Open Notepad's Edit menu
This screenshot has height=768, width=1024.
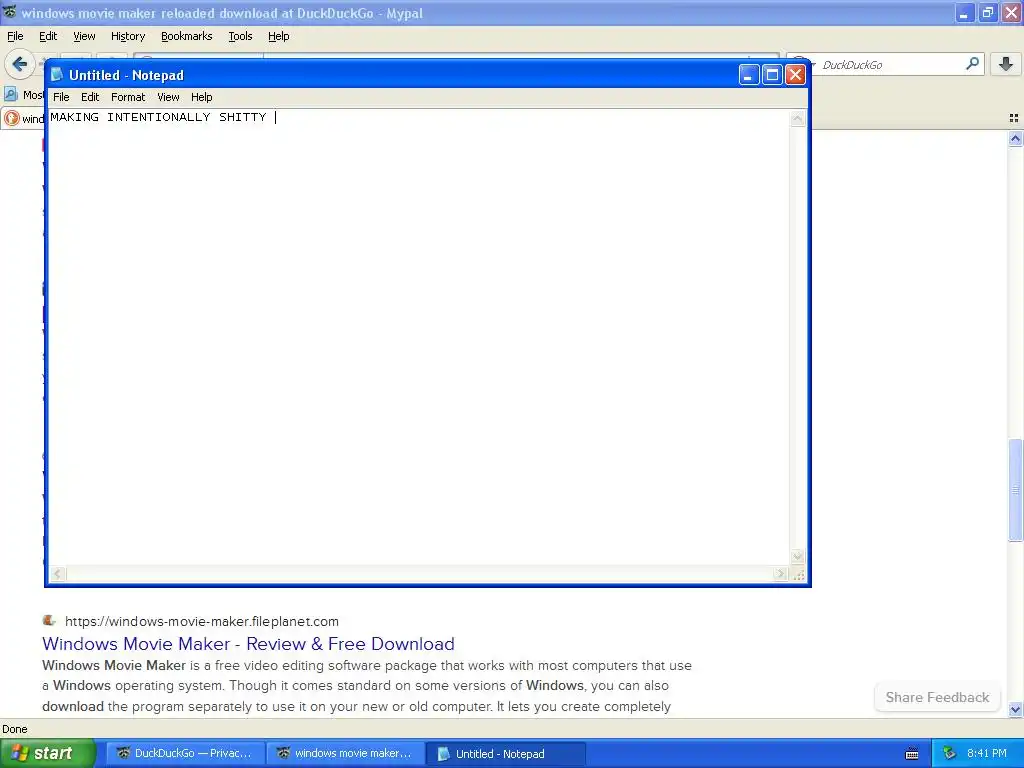[89, 97]
